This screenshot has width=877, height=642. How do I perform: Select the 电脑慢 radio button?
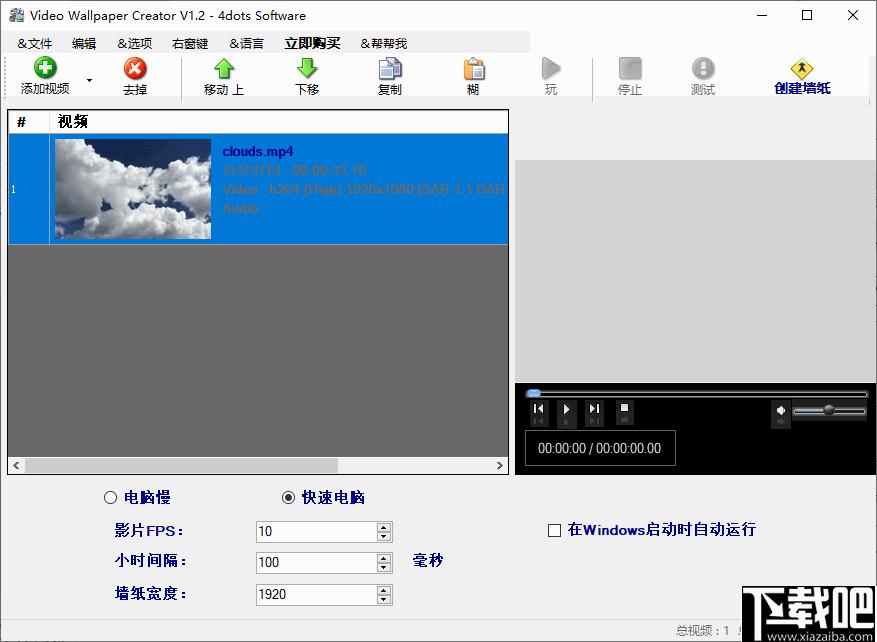tap(110, 498)
